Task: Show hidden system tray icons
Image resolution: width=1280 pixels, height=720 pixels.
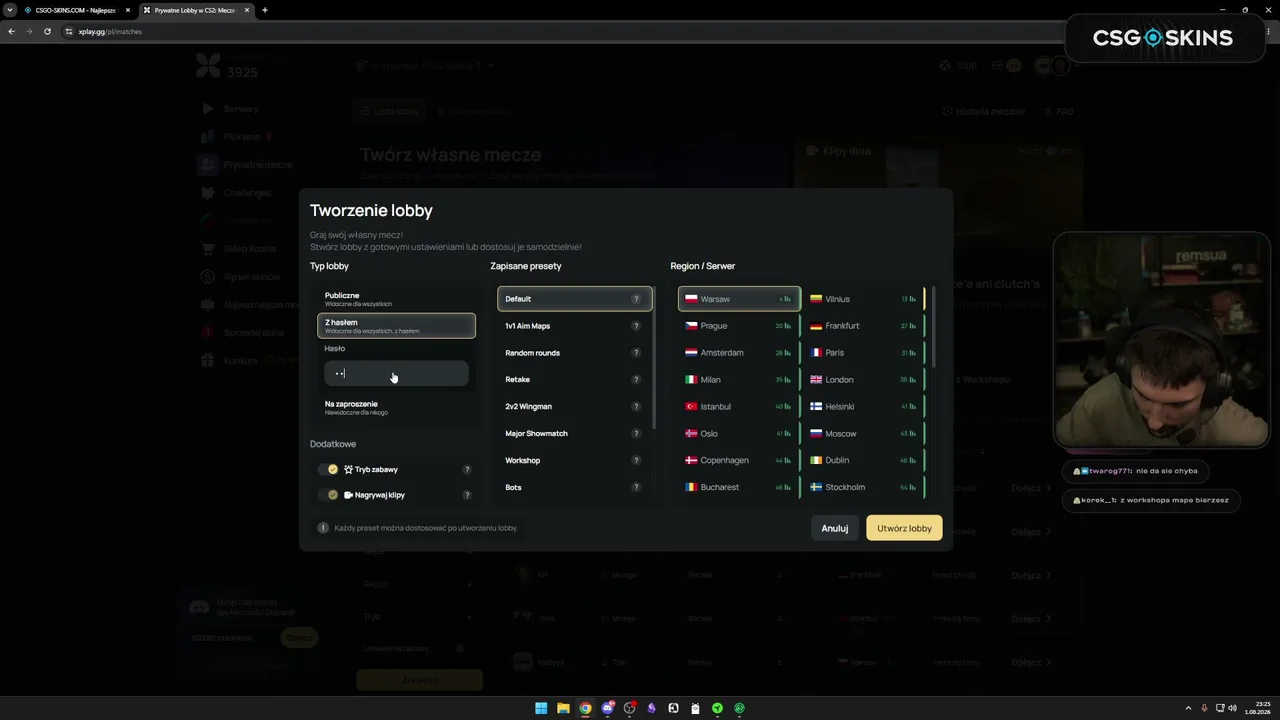Action: [x=1188, y=708]
